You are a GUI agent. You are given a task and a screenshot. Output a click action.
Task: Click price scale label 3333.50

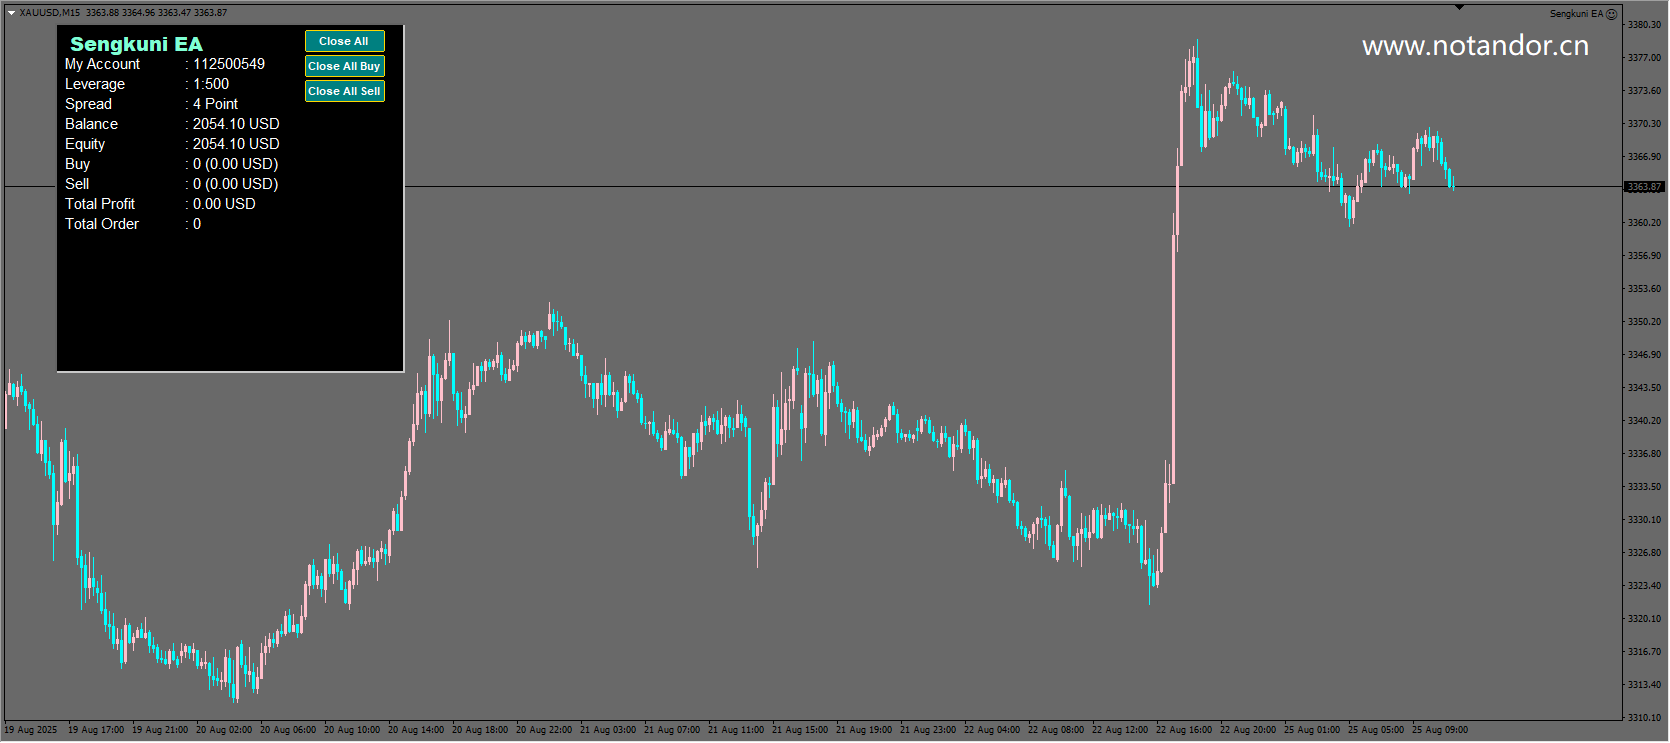click(1644, 487)
